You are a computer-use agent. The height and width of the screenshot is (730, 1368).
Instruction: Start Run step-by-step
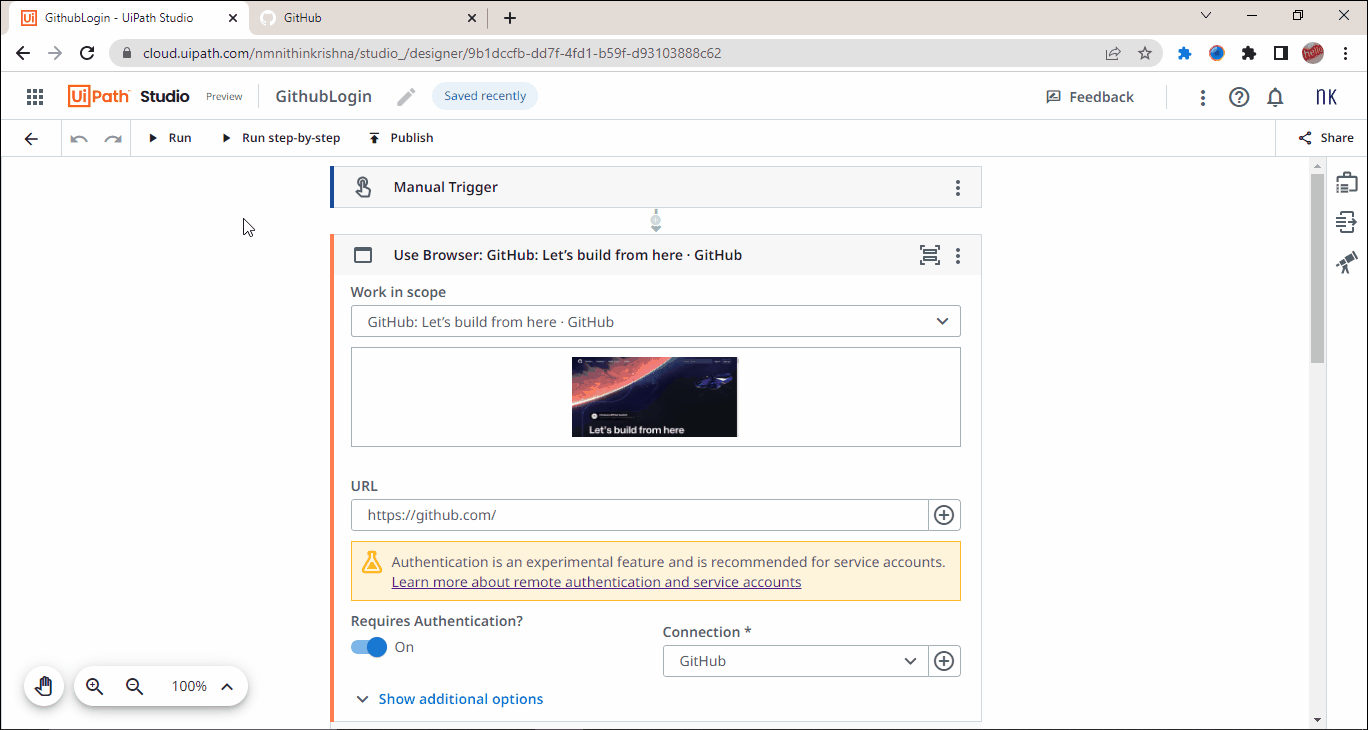281,138
